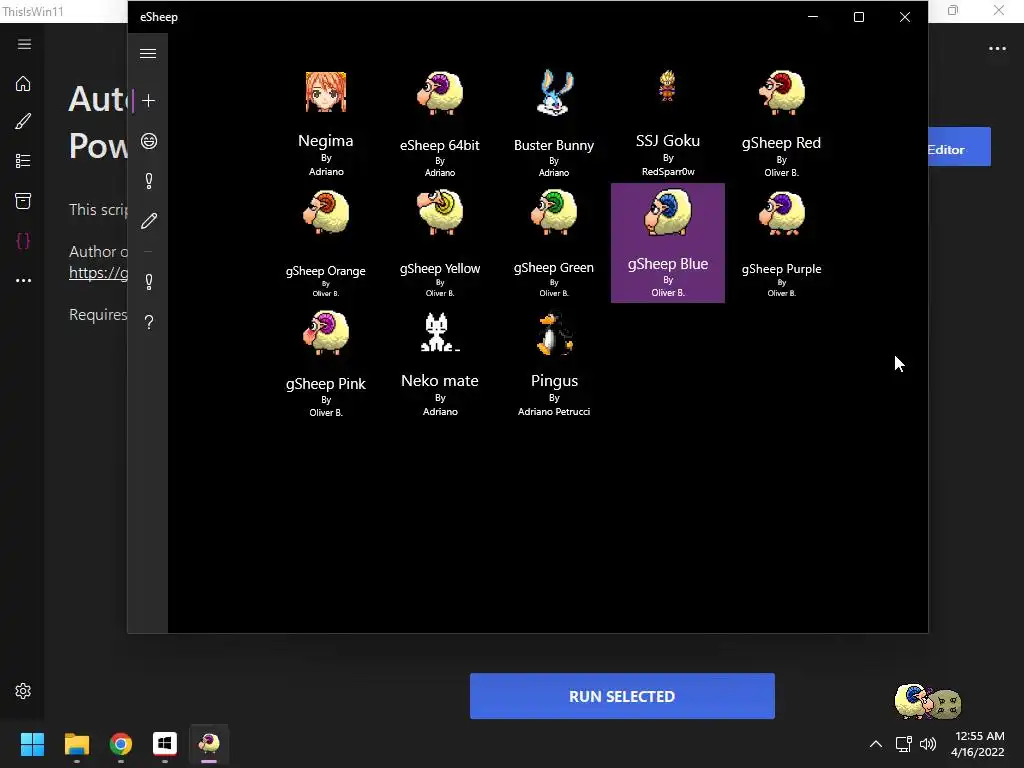Minimize the eSheep window
1024x768 pixels.
[813, 17]
